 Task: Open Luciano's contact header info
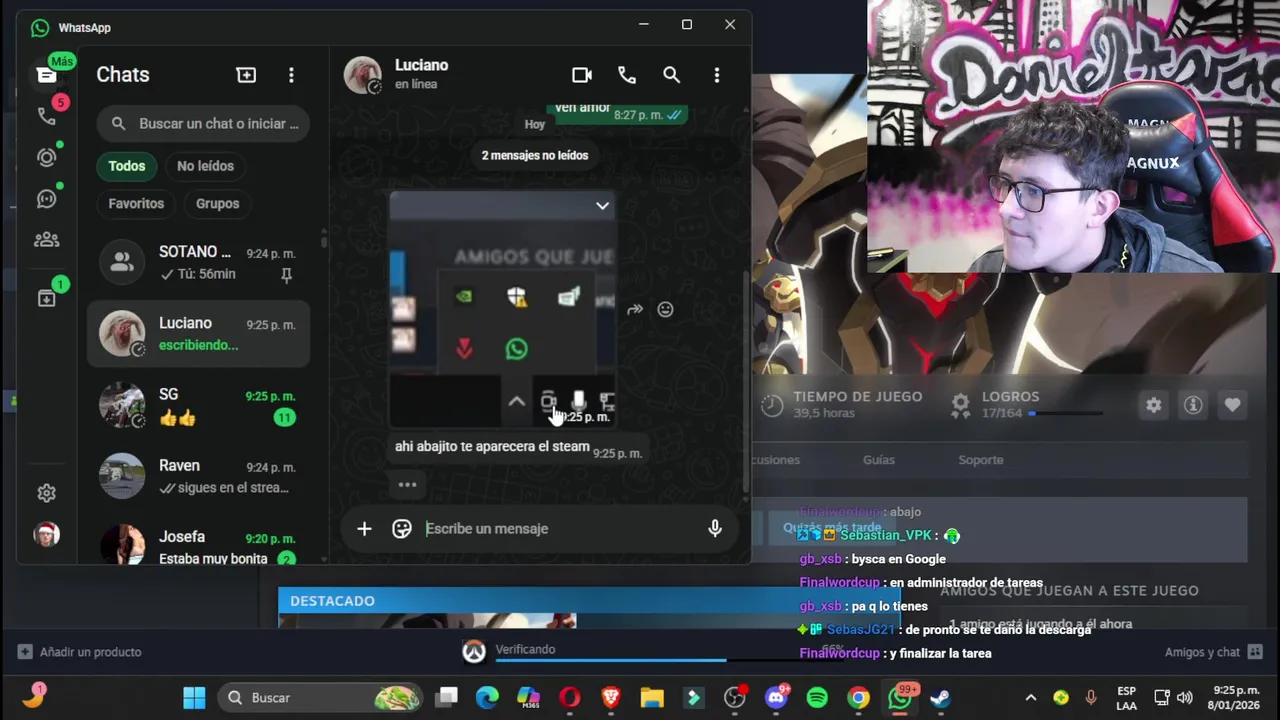[420, 74]
